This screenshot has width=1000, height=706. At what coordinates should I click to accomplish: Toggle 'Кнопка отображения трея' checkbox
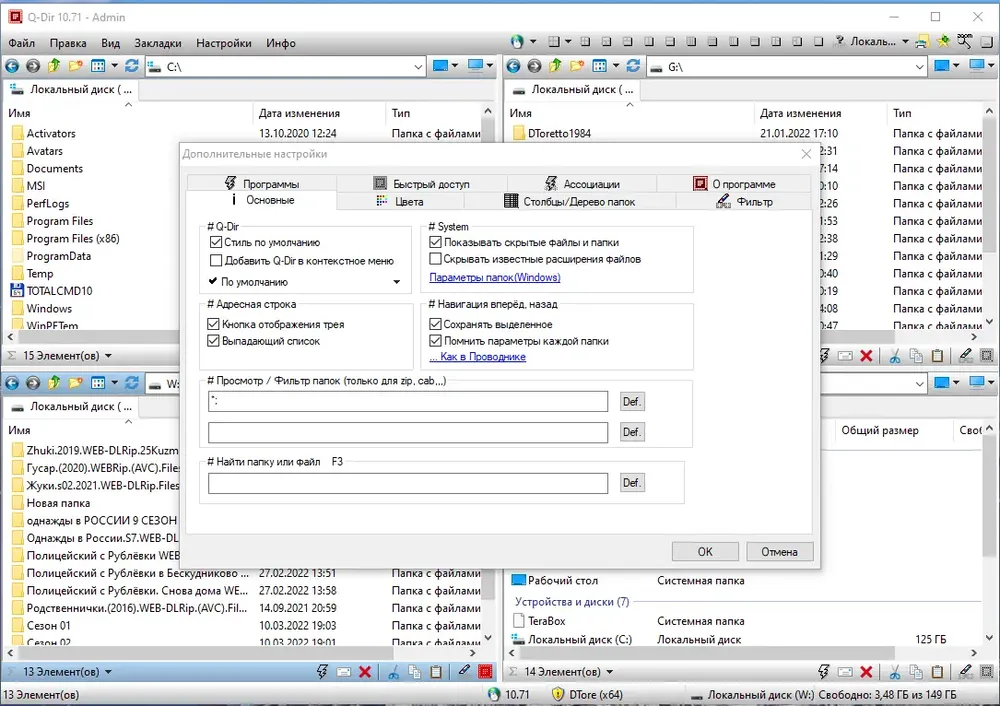point(214,324)
